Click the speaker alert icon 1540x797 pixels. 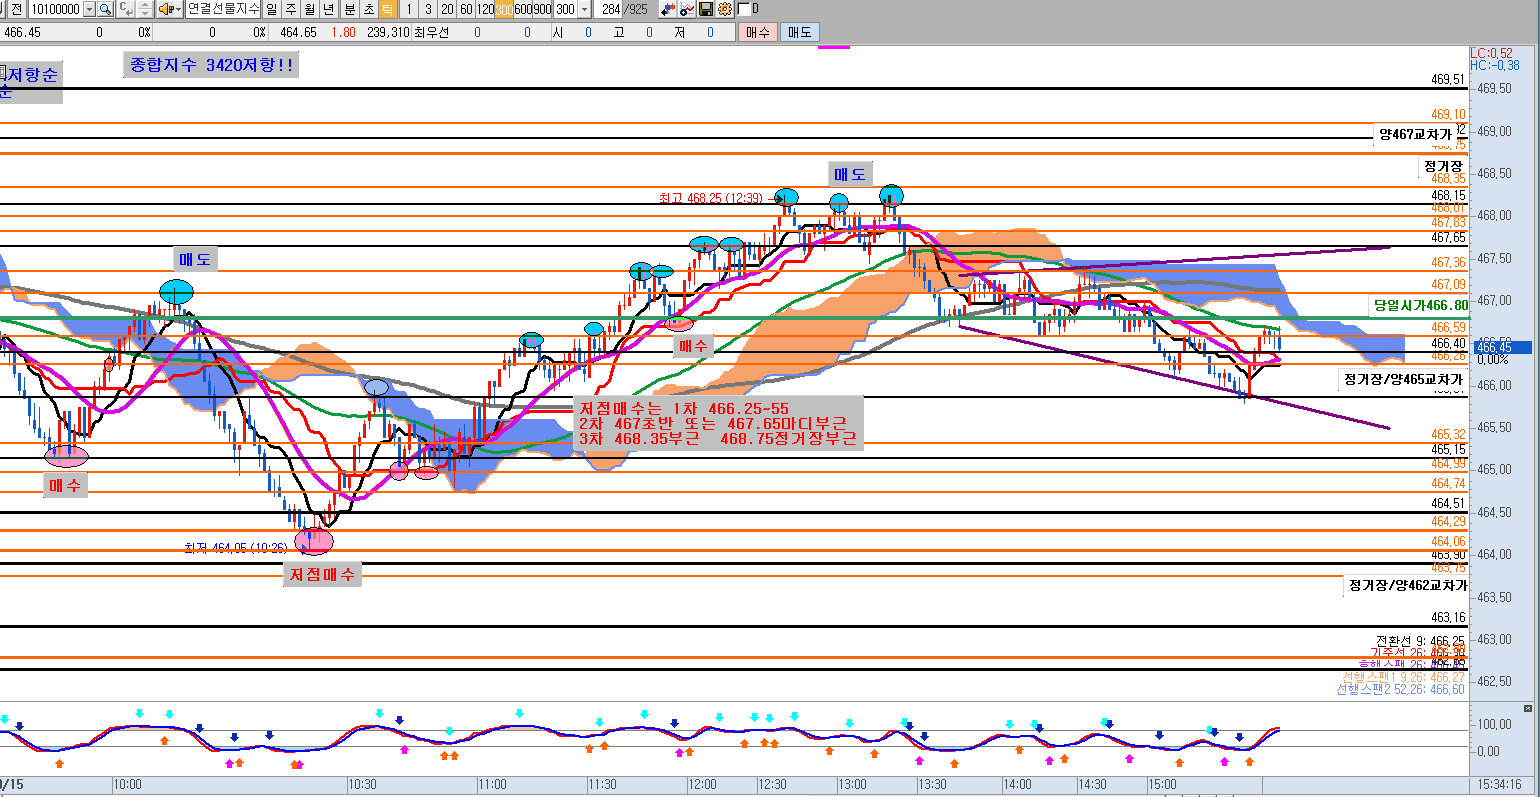[x=166, y=9]
